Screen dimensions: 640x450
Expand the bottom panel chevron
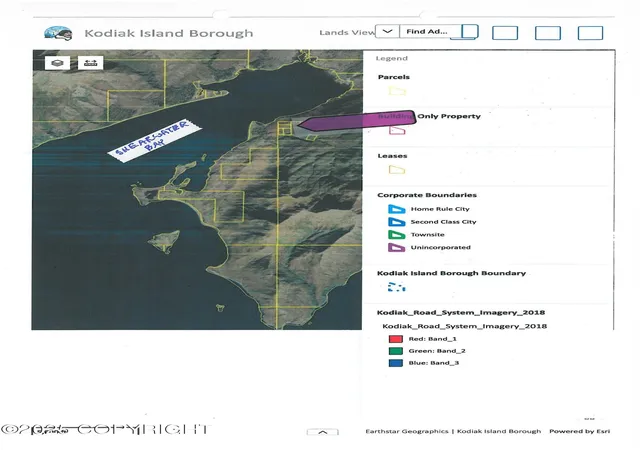[x=322, y=432]
